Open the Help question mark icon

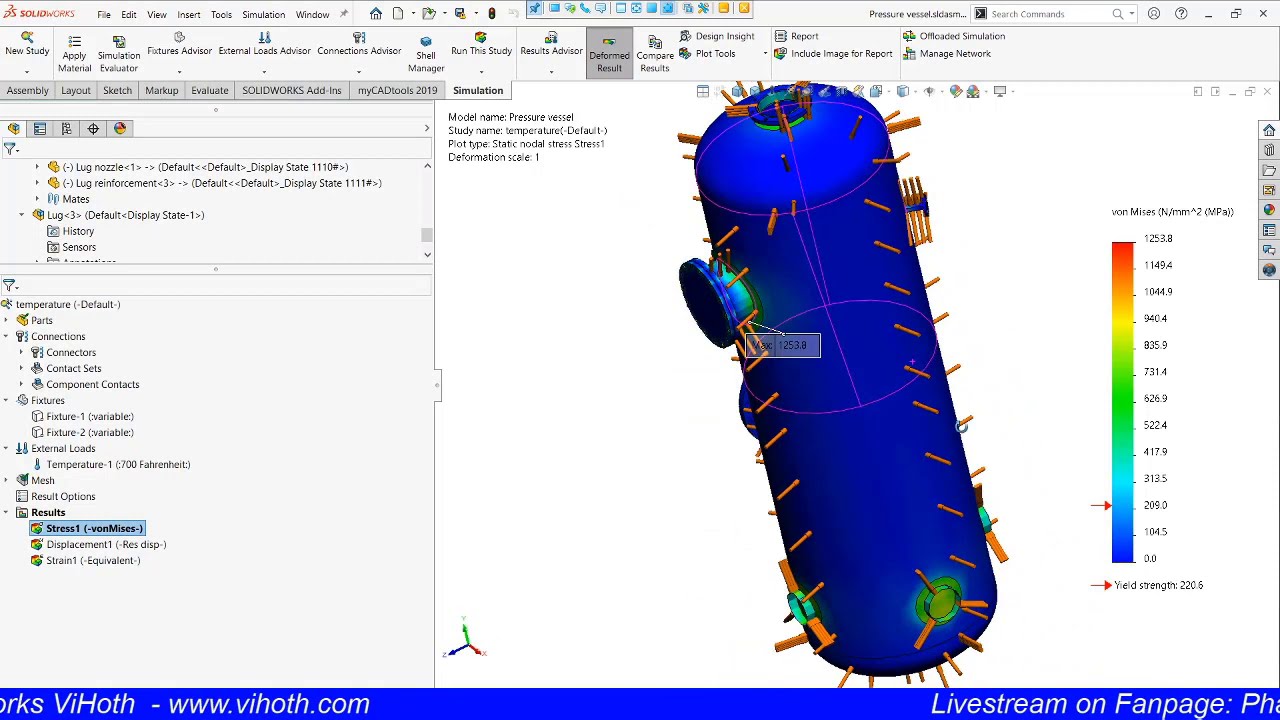[x=1181, y=14]
